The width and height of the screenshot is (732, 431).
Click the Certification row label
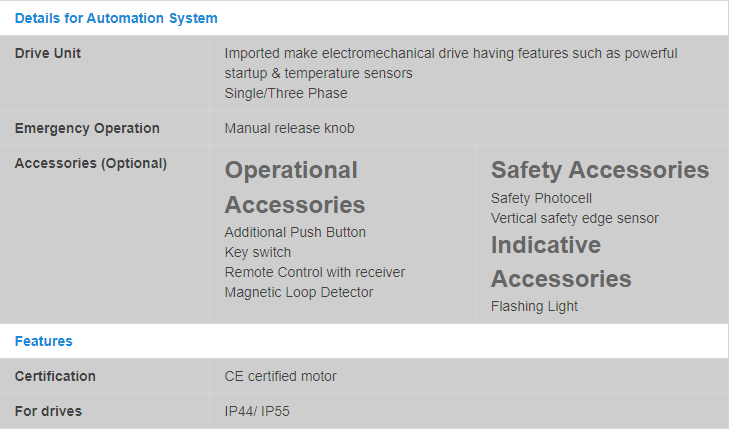[55, 376]
